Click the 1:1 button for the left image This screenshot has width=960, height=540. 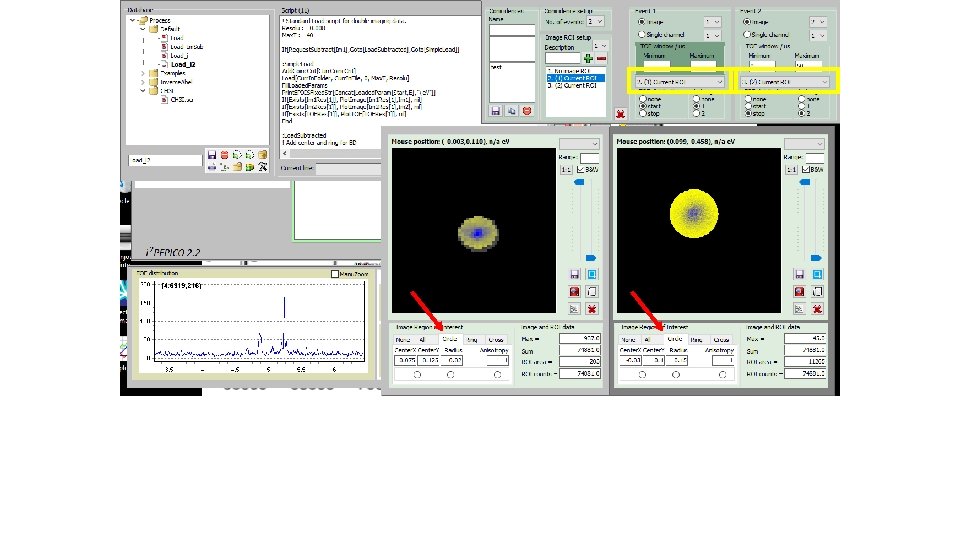(x=566, y=169)
